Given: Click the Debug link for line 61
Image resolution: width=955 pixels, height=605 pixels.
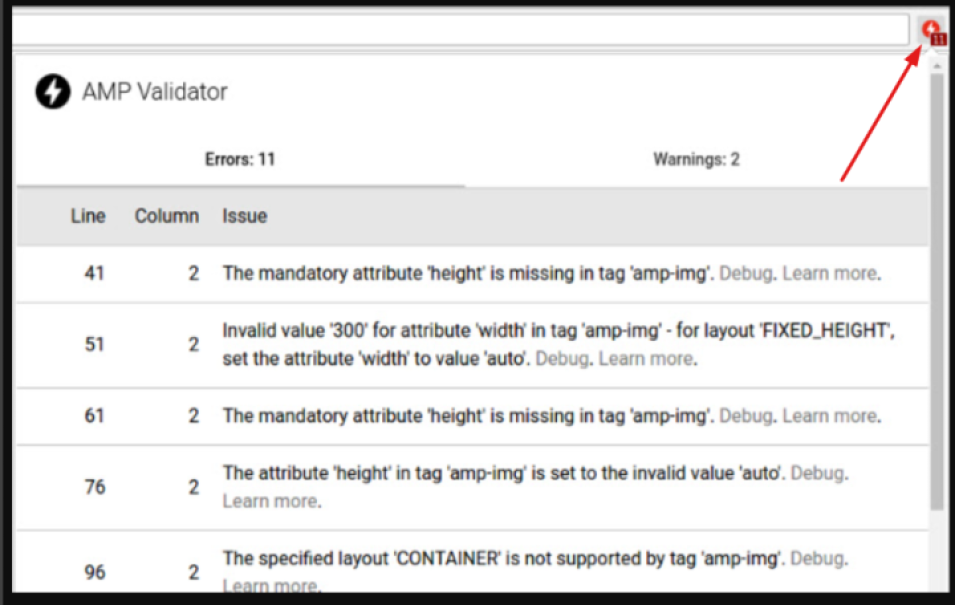Looking at the screenshot, I should click(x=745, y=416).
